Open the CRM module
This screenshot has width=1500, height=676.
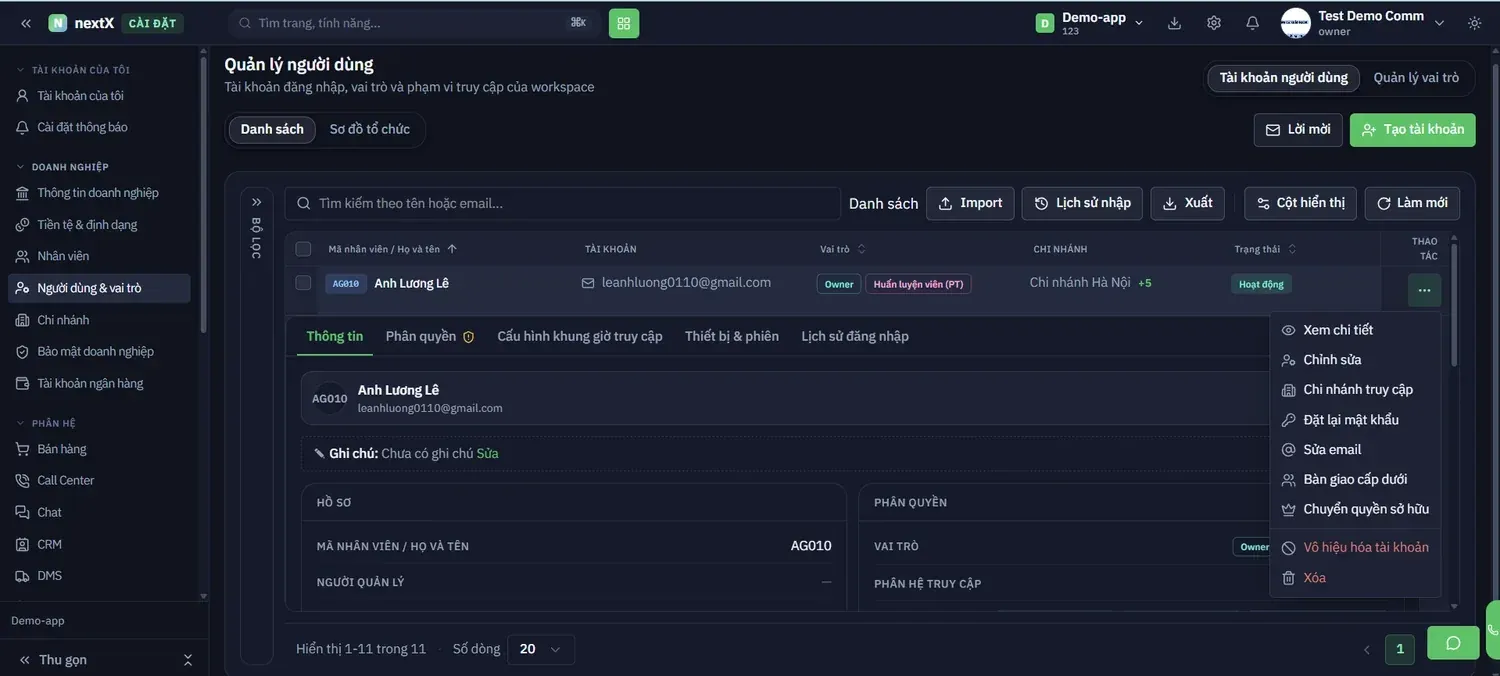coord(100,545)
